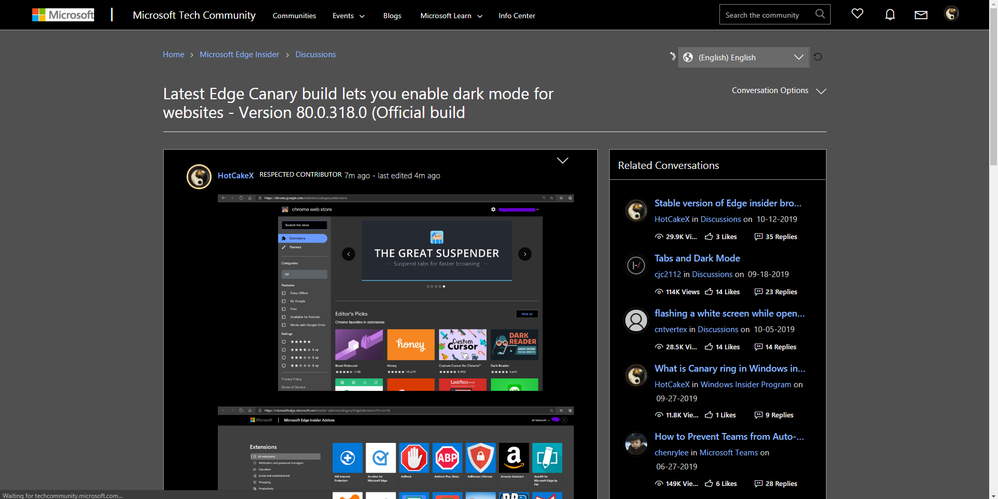This screenshot has width=998, height=499.
Task: Click the chenrylee username link
Action: point(671,453)
